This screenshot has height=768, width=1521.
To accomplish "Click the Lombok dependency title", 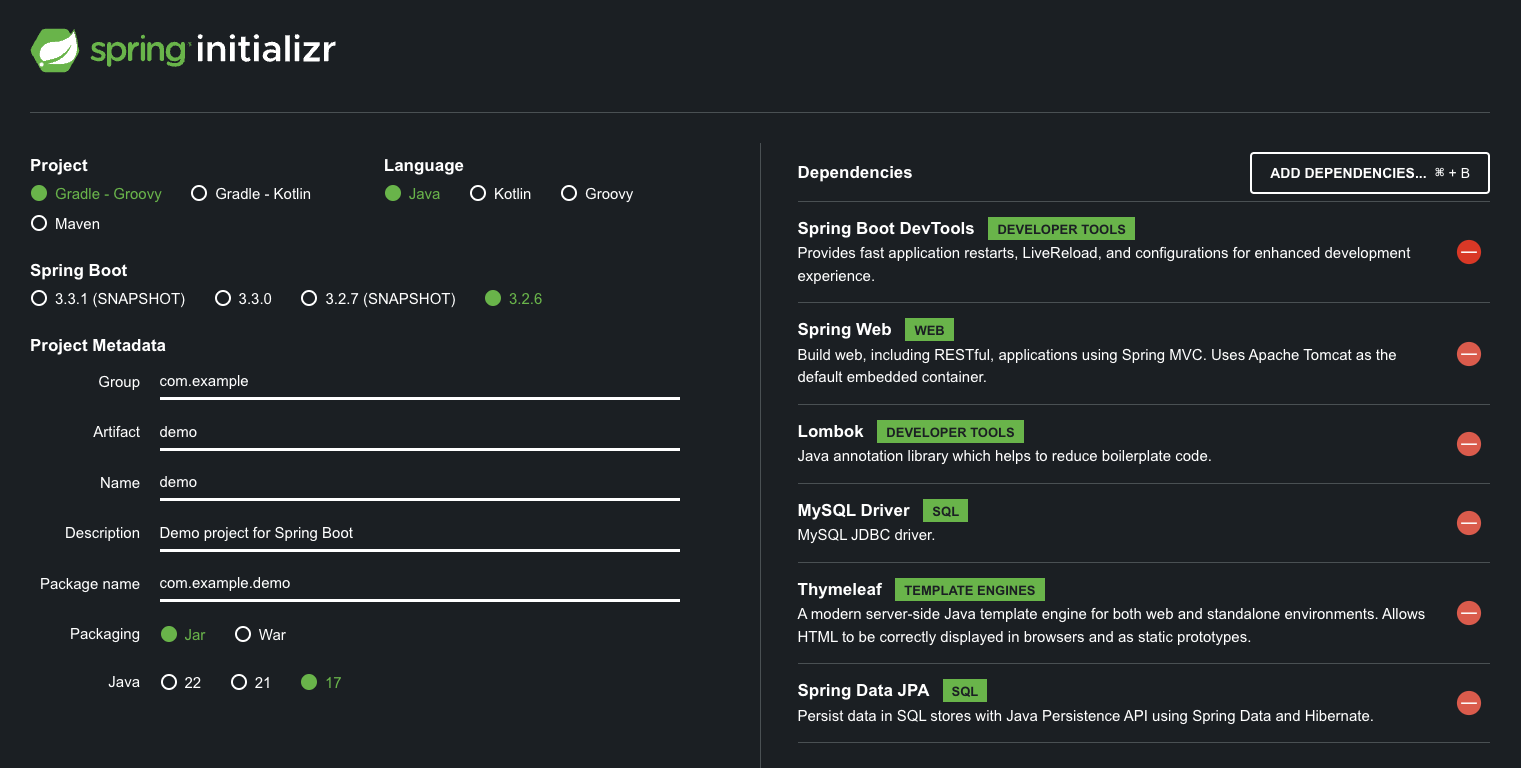I will 830,432.
